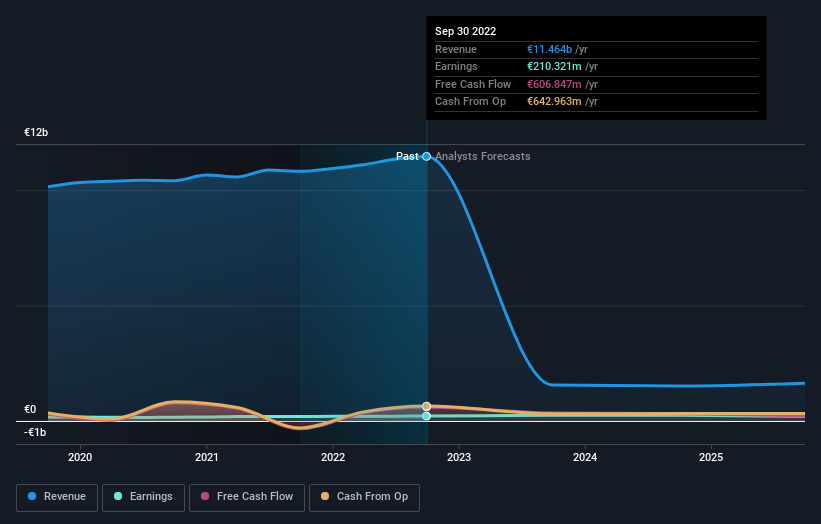821x524 pixels.
Task: Click the Earnings row label in tooltip
Action: pos(456,66)
